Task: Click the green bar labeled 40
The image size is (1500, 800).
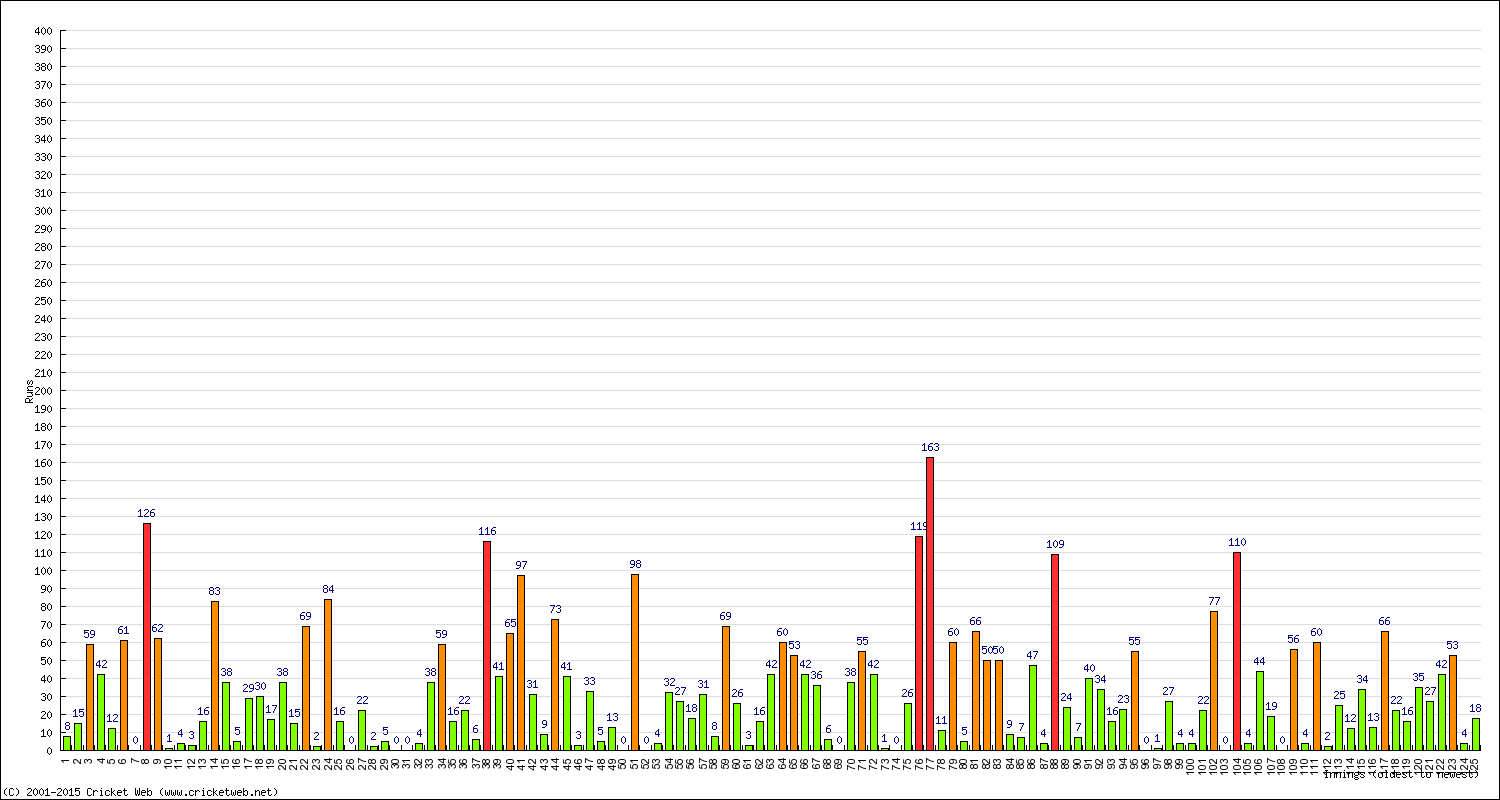Action: coord(1089,714)
